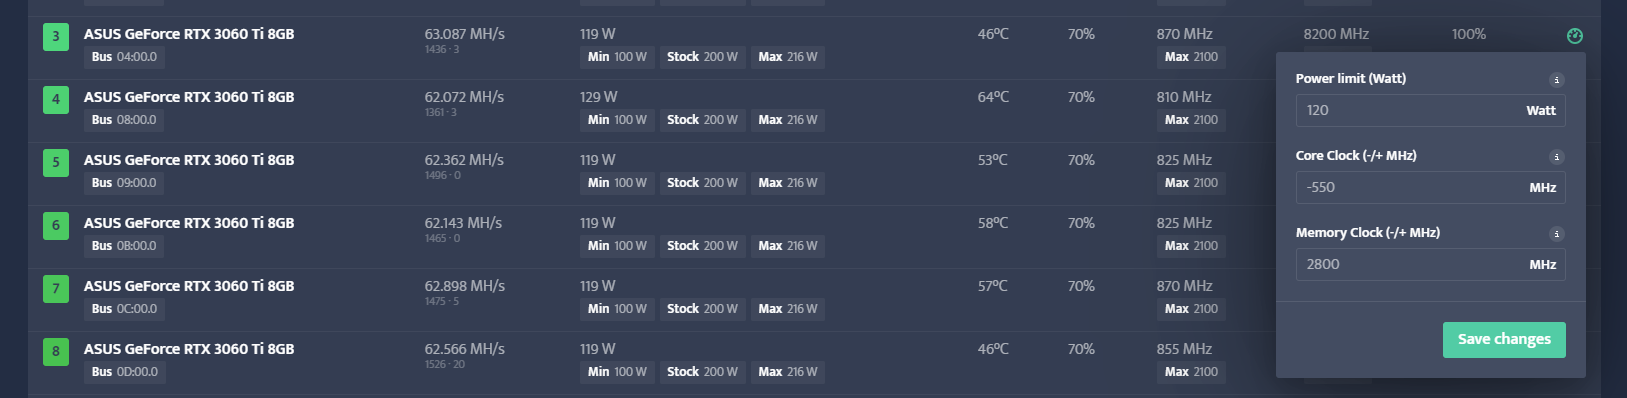Select the green GPU number 3 badge
This screenshot has width=1627, height=398.
(56, 36)
